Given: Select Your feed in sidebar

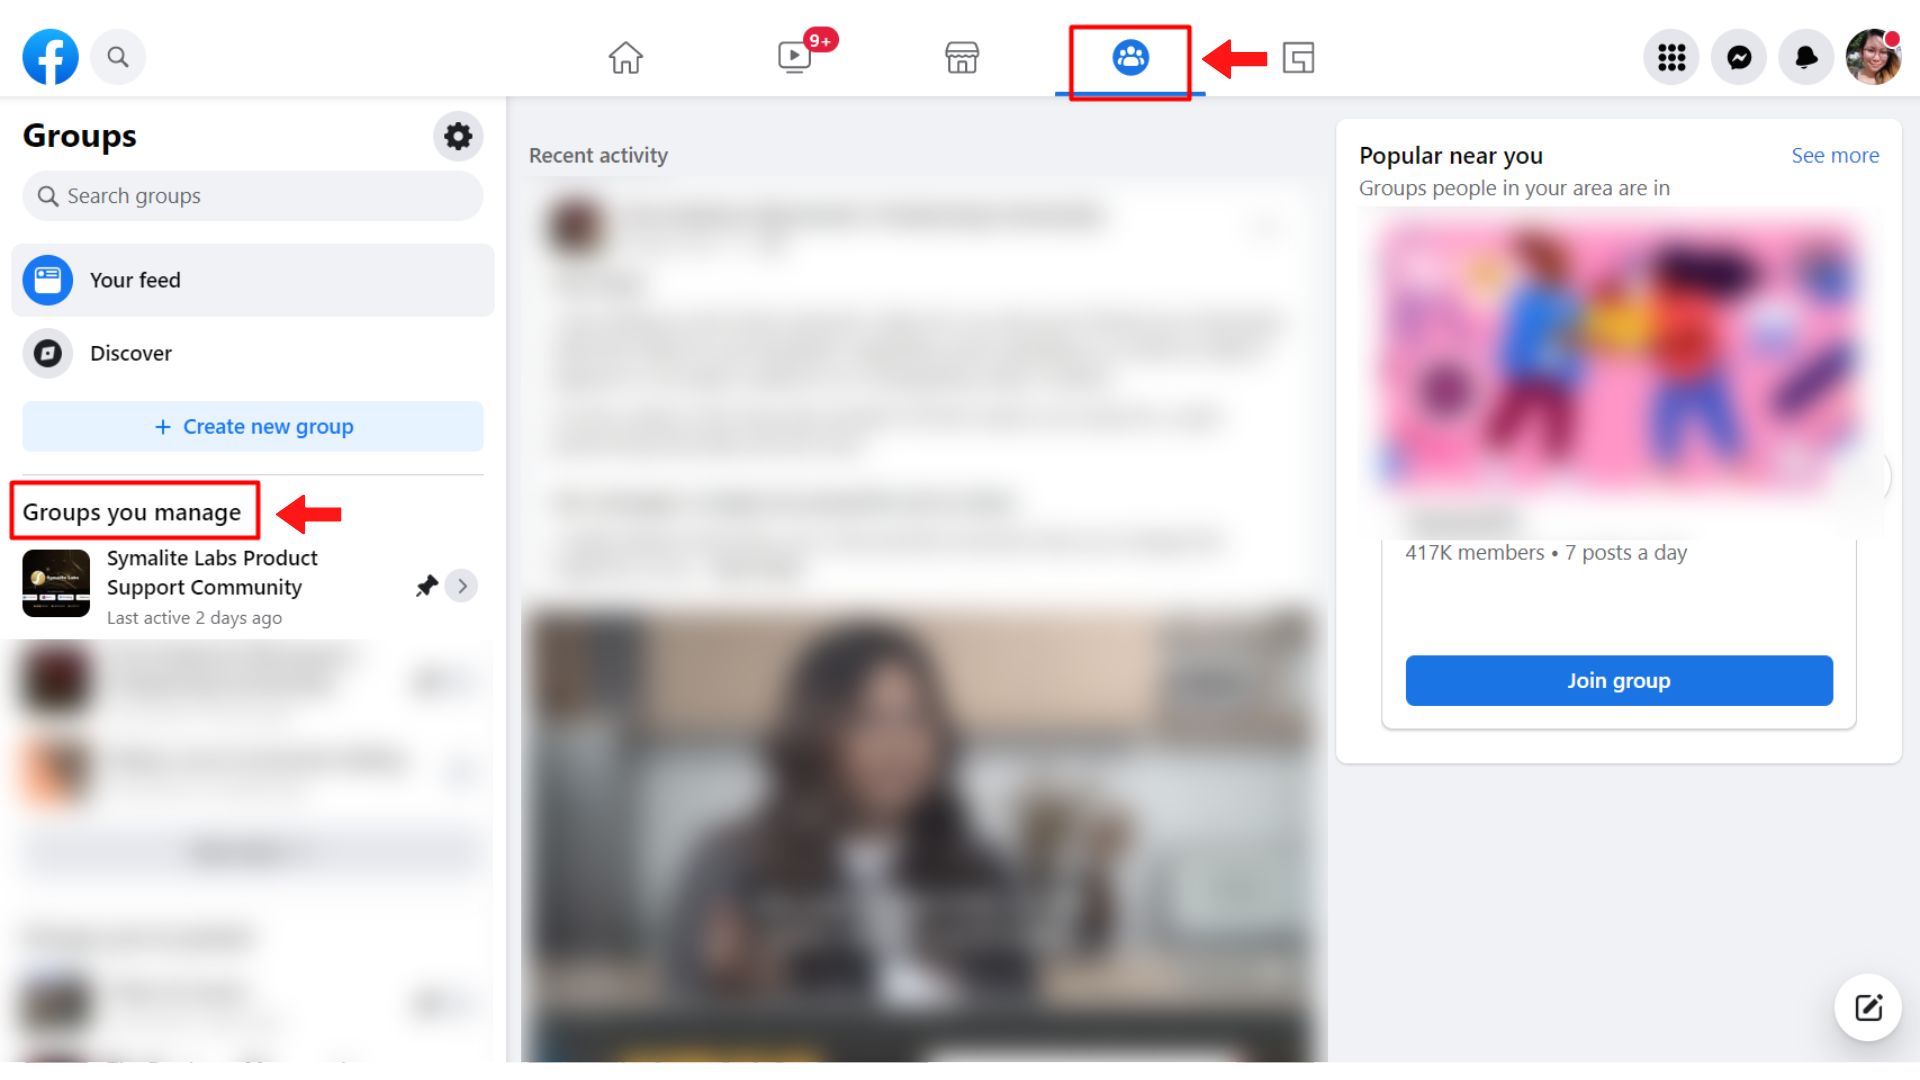Looking at the screenshot, I should pyautogui.click(x=253, y=280).
